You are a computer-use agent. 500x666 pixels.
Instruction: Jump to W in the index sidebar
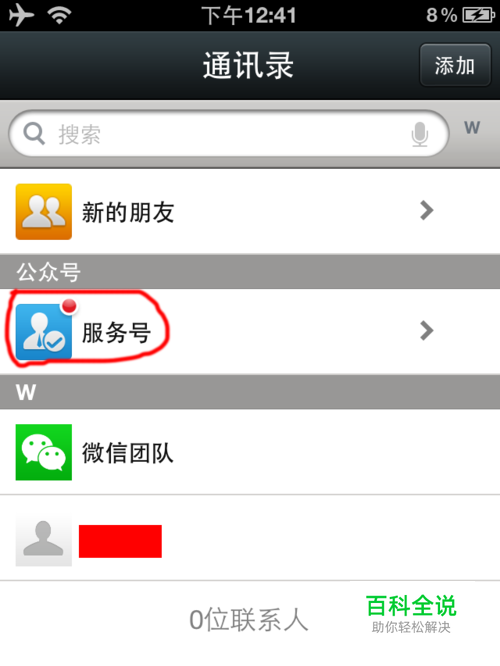pyautogui.click(x=472, y=127)
